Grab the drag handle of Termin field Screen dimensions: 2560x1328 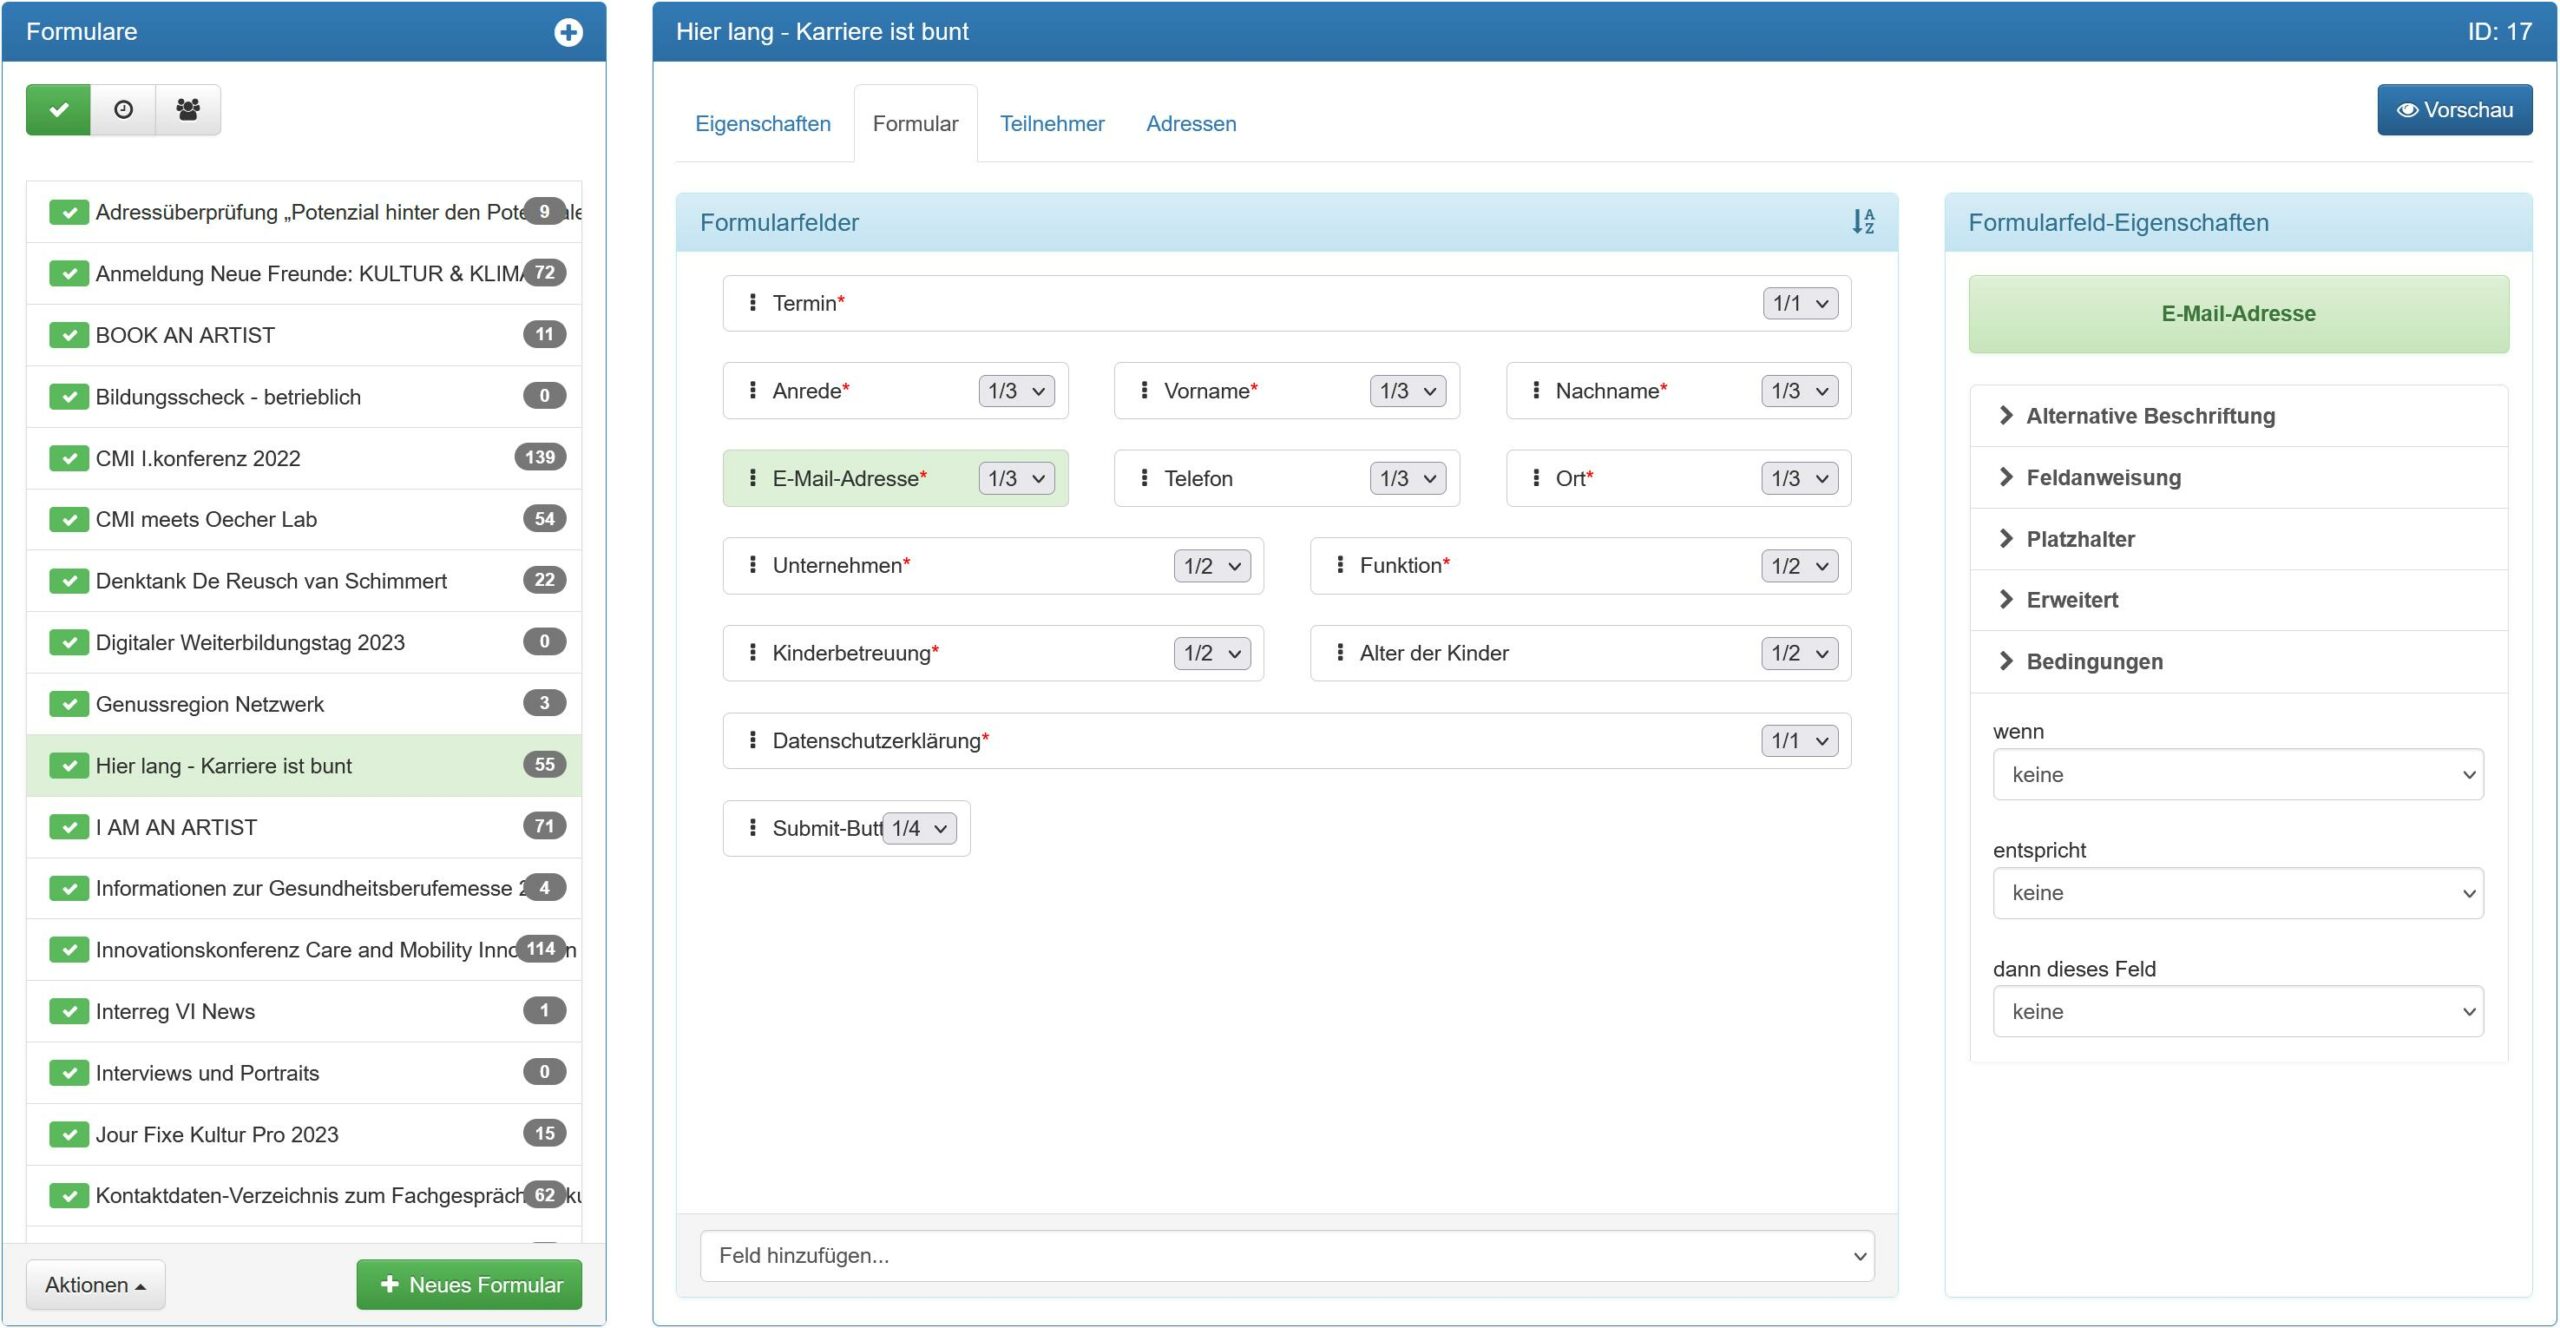coord(752,303)
